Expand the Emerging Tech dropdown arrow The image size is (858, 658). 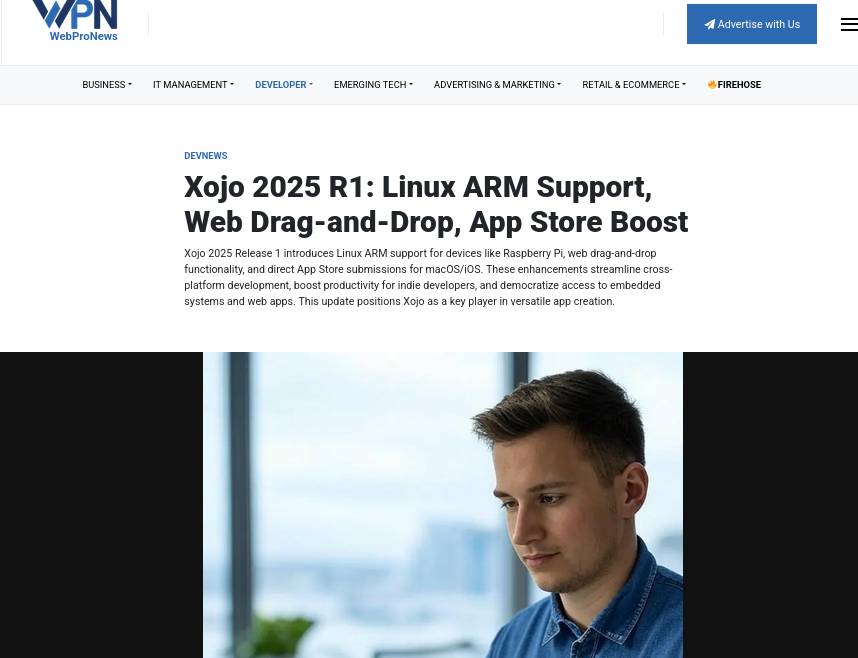pyautogui.click(x=411, y=85)
